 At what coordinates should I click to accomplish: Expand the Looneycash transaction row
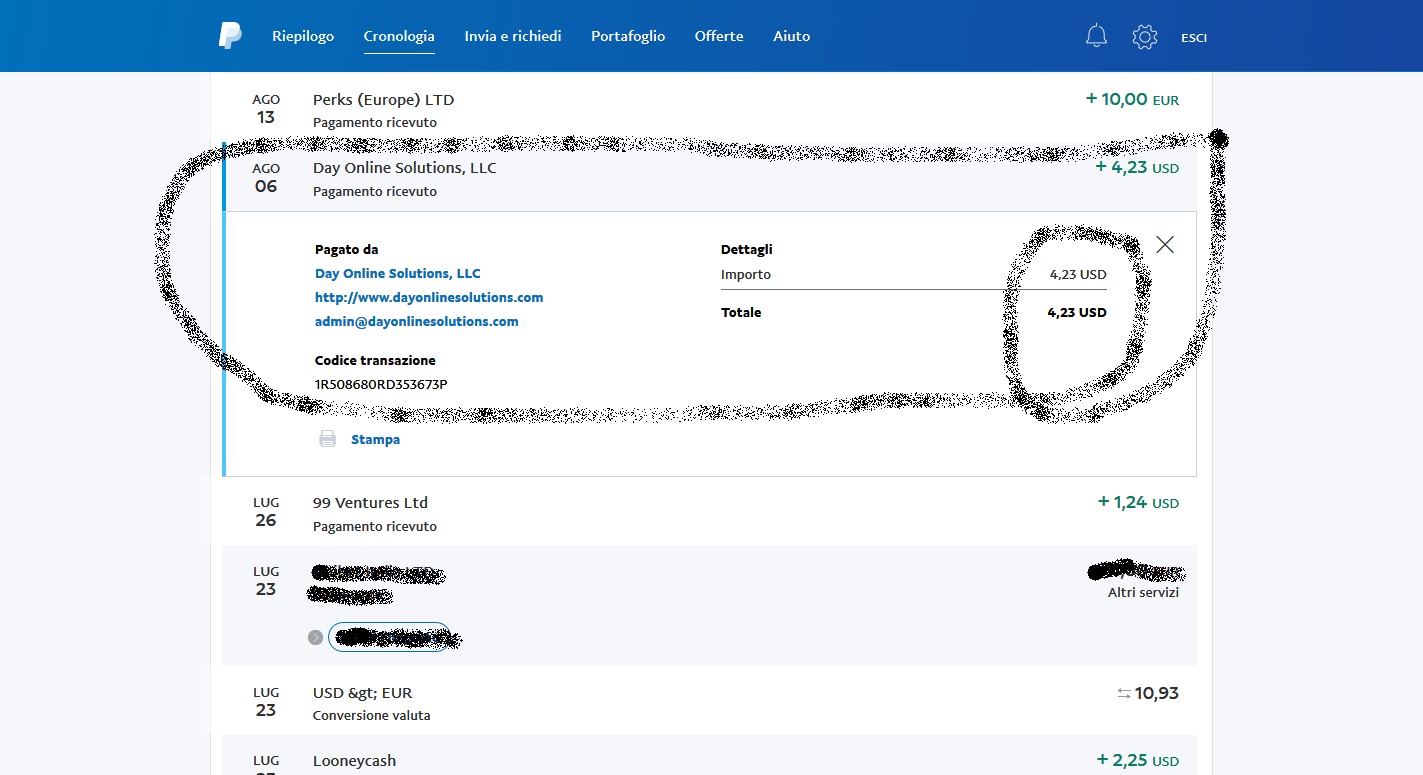pyautogui.click(x=709, y=756)
